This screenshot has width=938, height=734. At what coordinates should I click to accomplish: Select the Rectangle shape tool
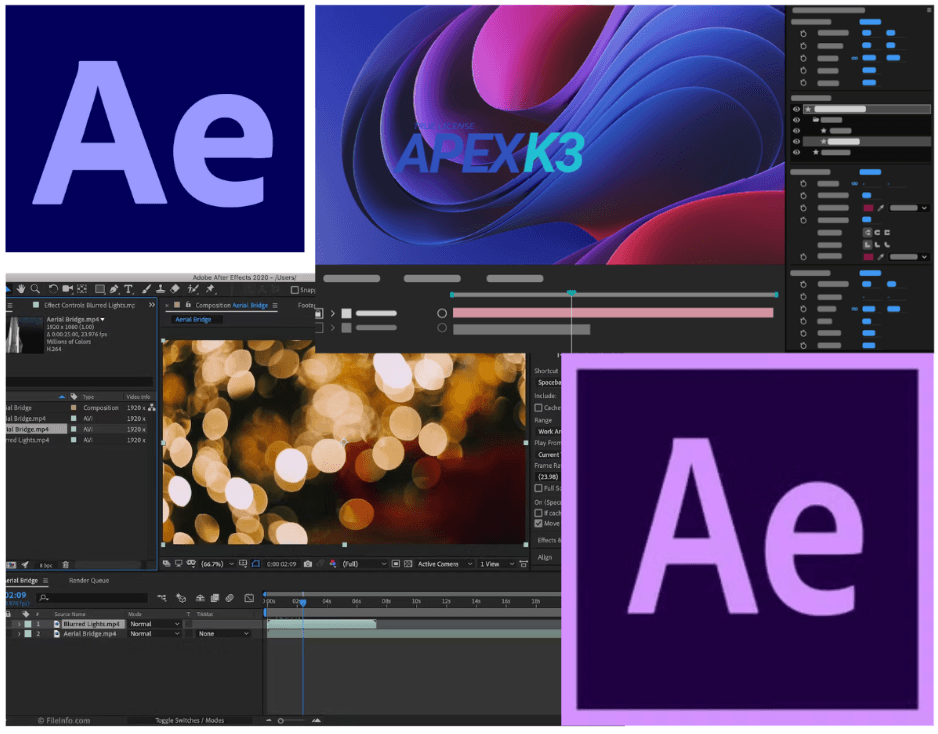click(x=100, y=289)
